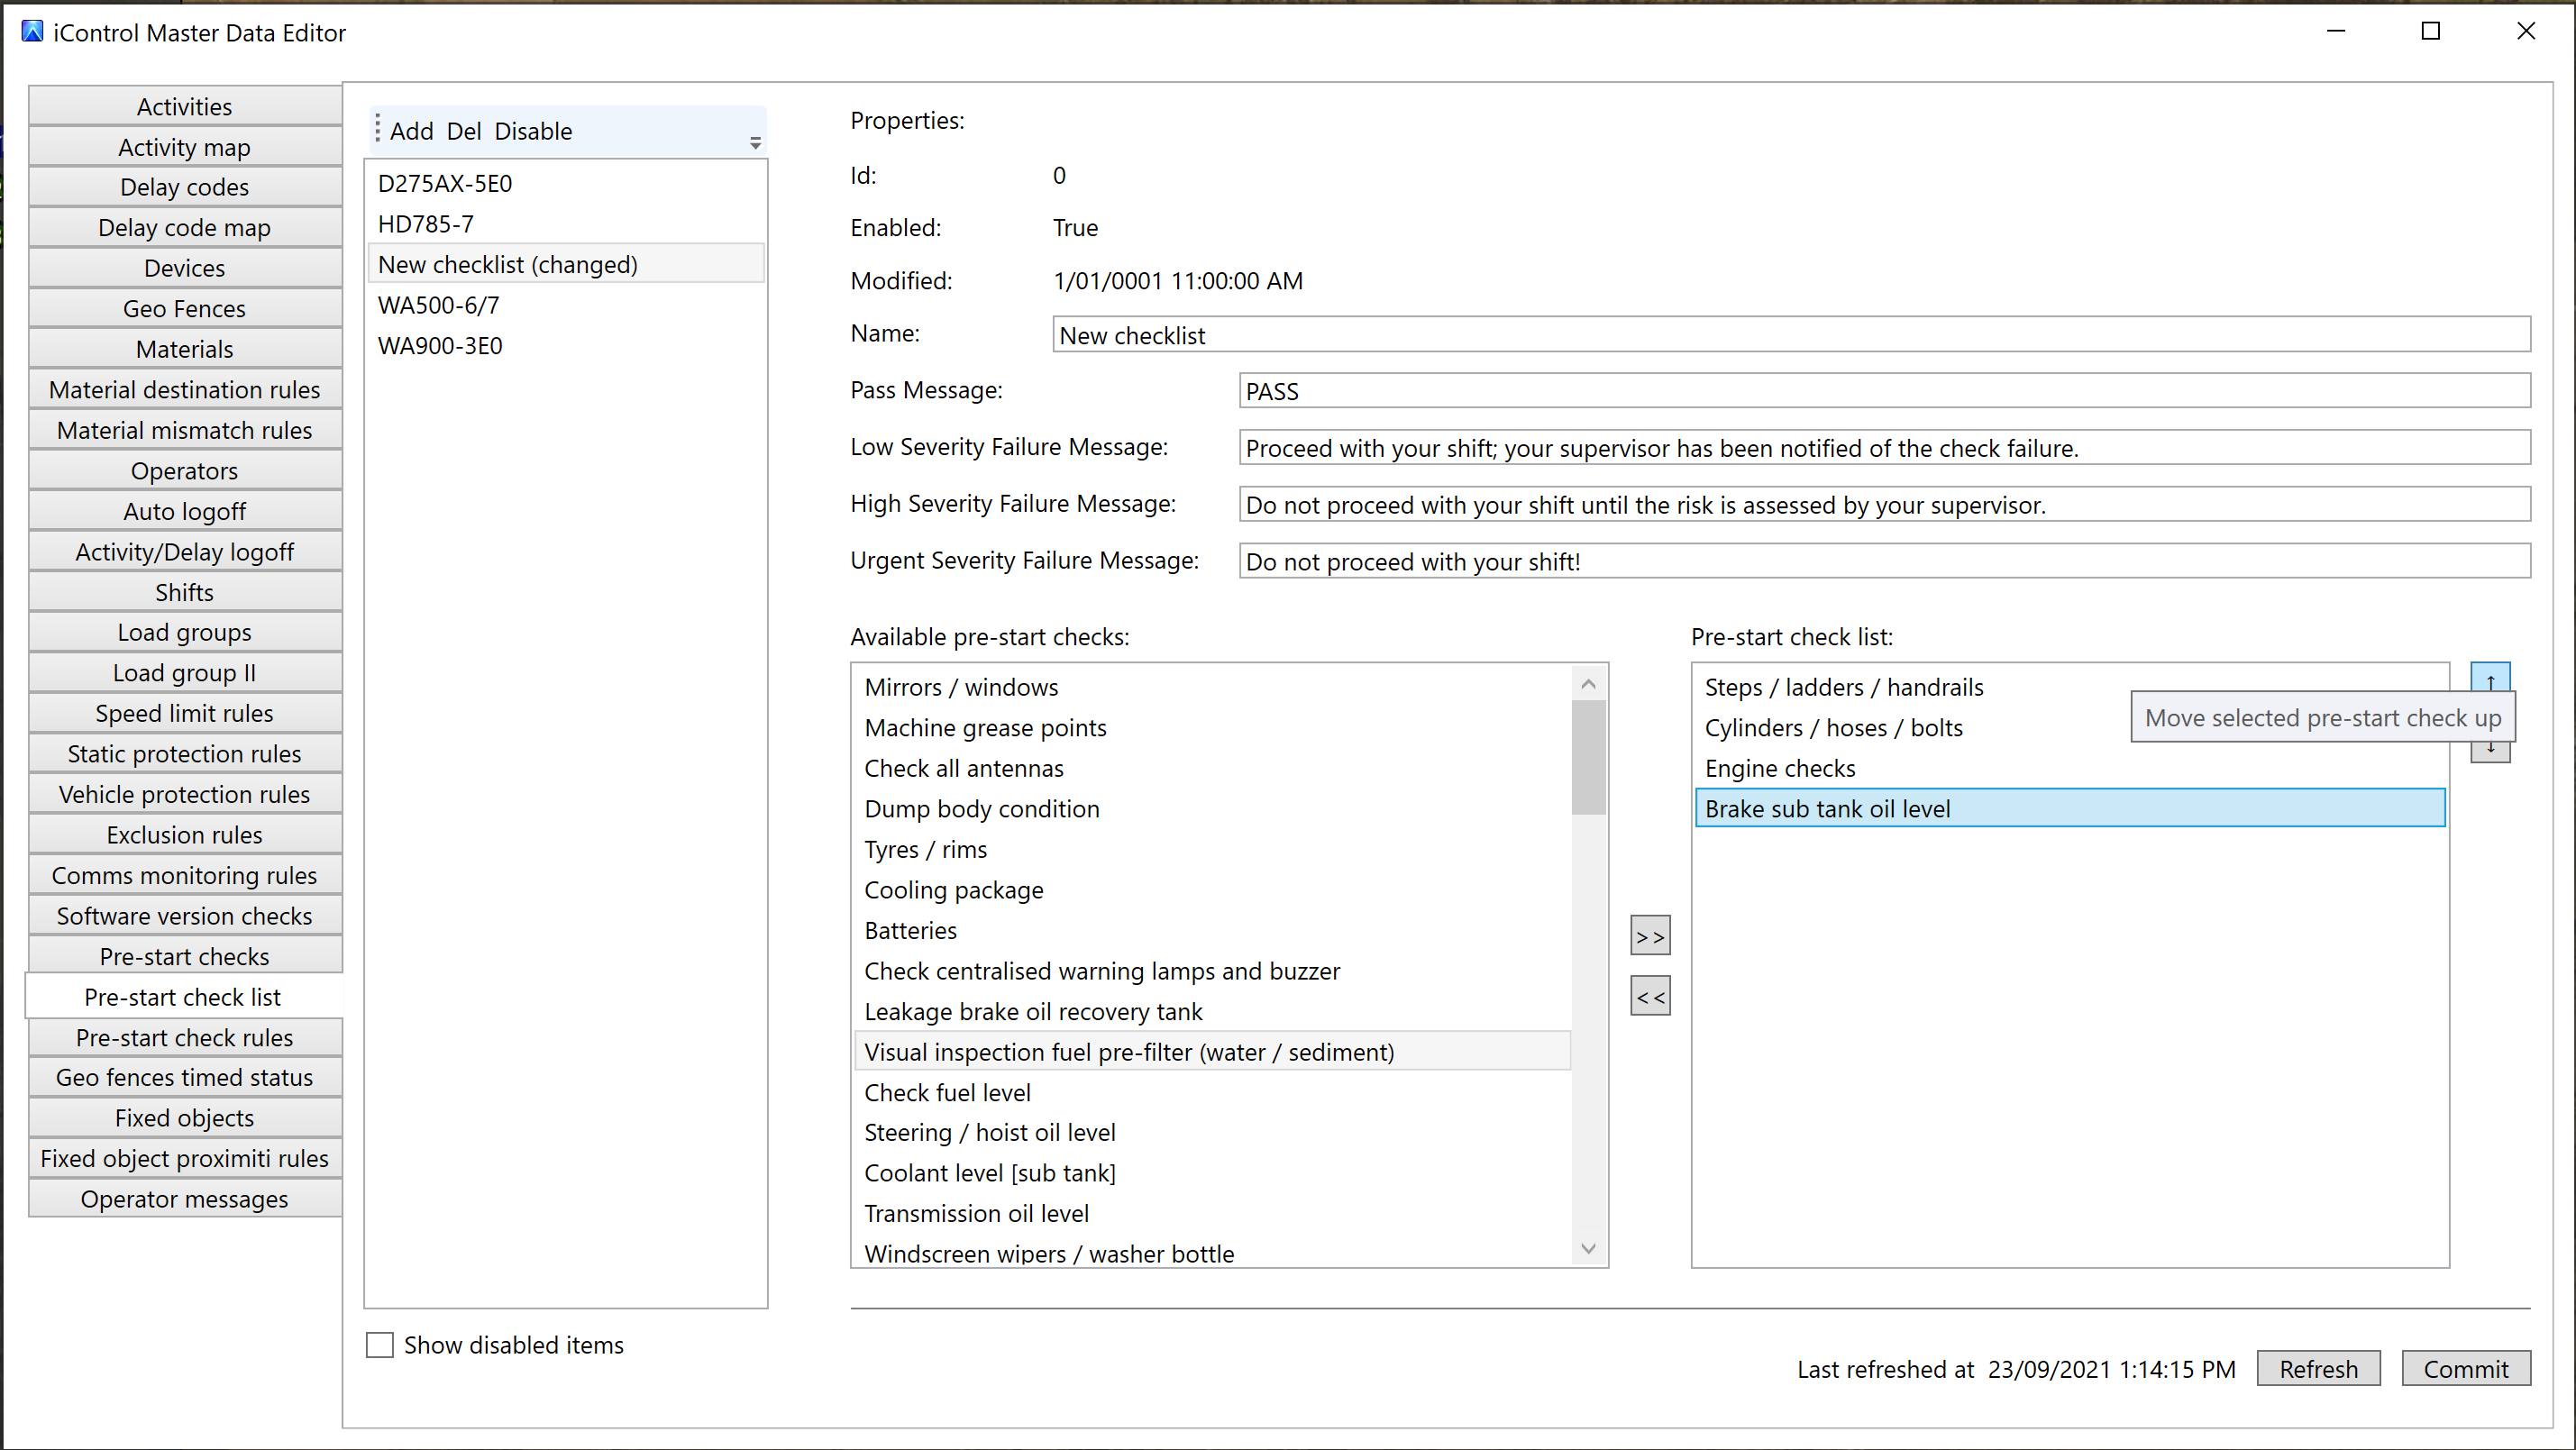Select Steps / ladders / handrails in check list
Image resolution: width=2576 pixels, height=1450 pixels.
[2070, 687]
